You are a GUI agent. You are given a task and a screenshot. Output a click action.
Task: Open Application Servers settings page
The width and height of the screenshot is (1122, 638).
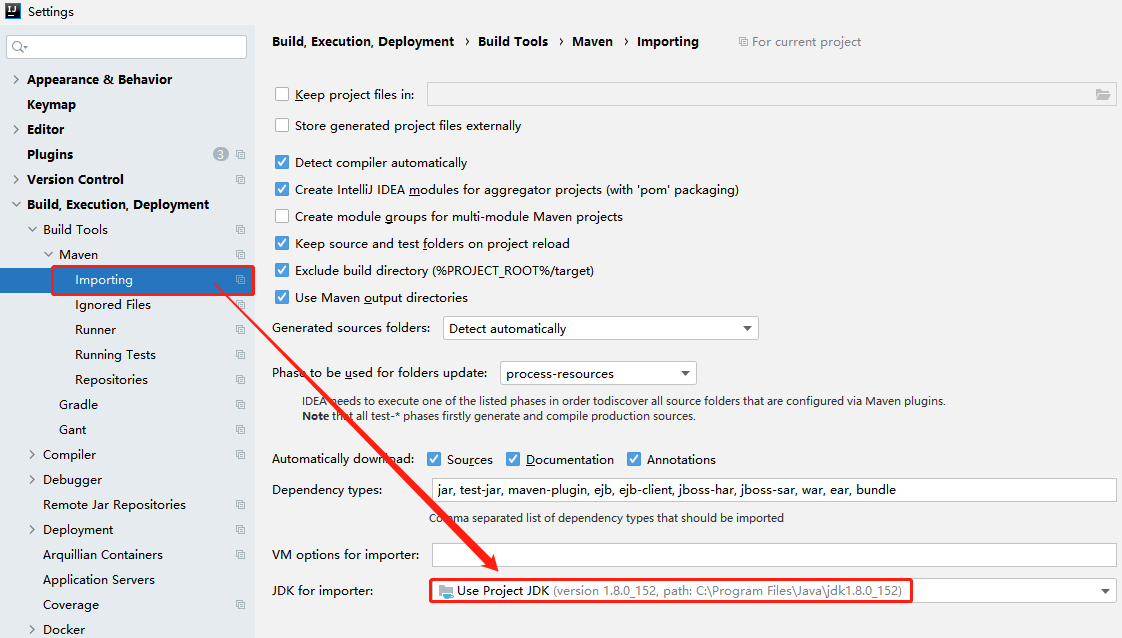click(99, 580)
